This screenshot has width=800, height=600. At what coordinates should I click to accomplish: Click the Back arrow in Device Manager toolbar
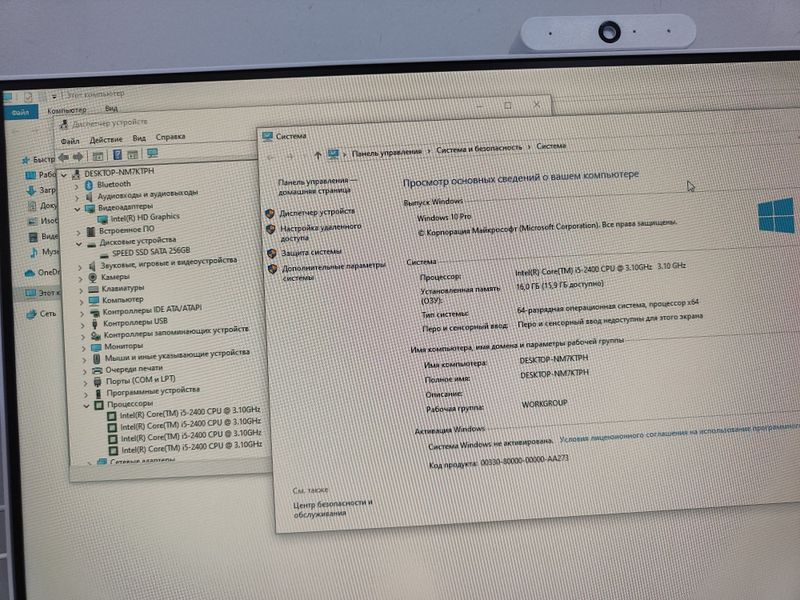(x=63, y=157)
